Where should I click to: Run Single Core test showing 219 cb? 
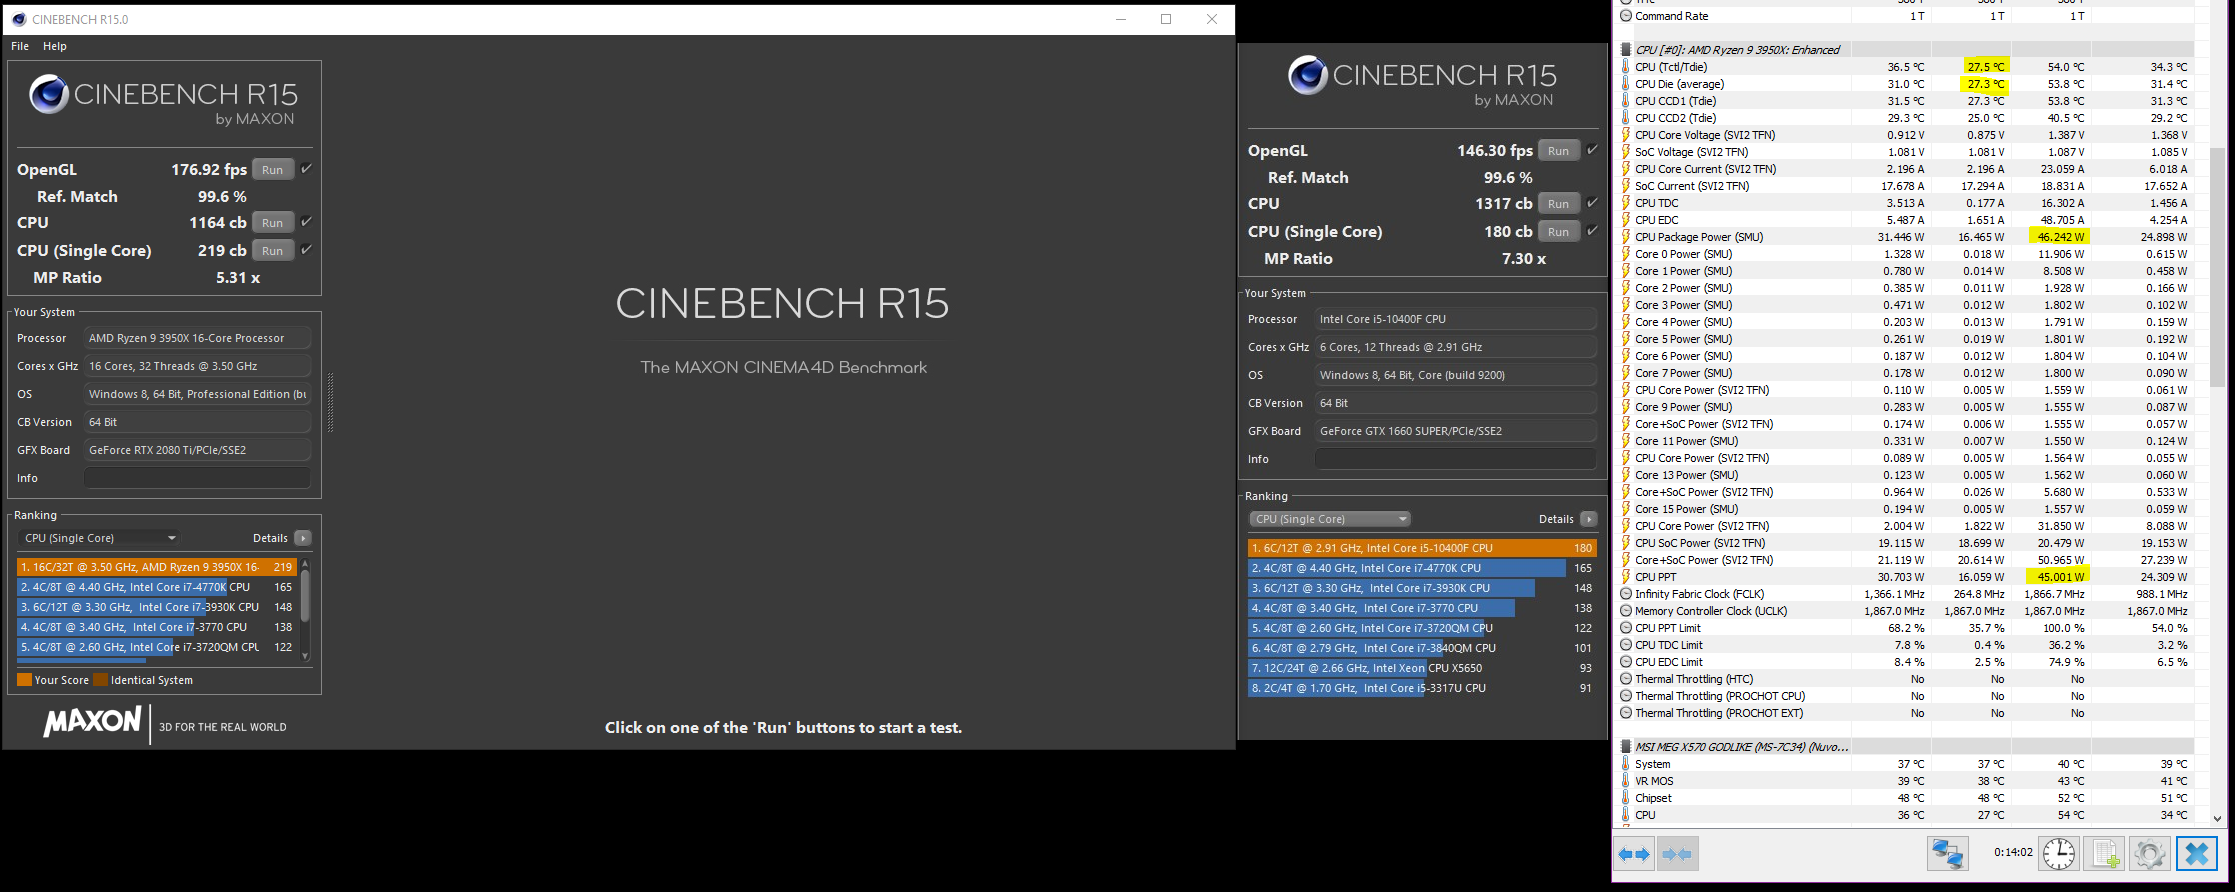(273, 251)
